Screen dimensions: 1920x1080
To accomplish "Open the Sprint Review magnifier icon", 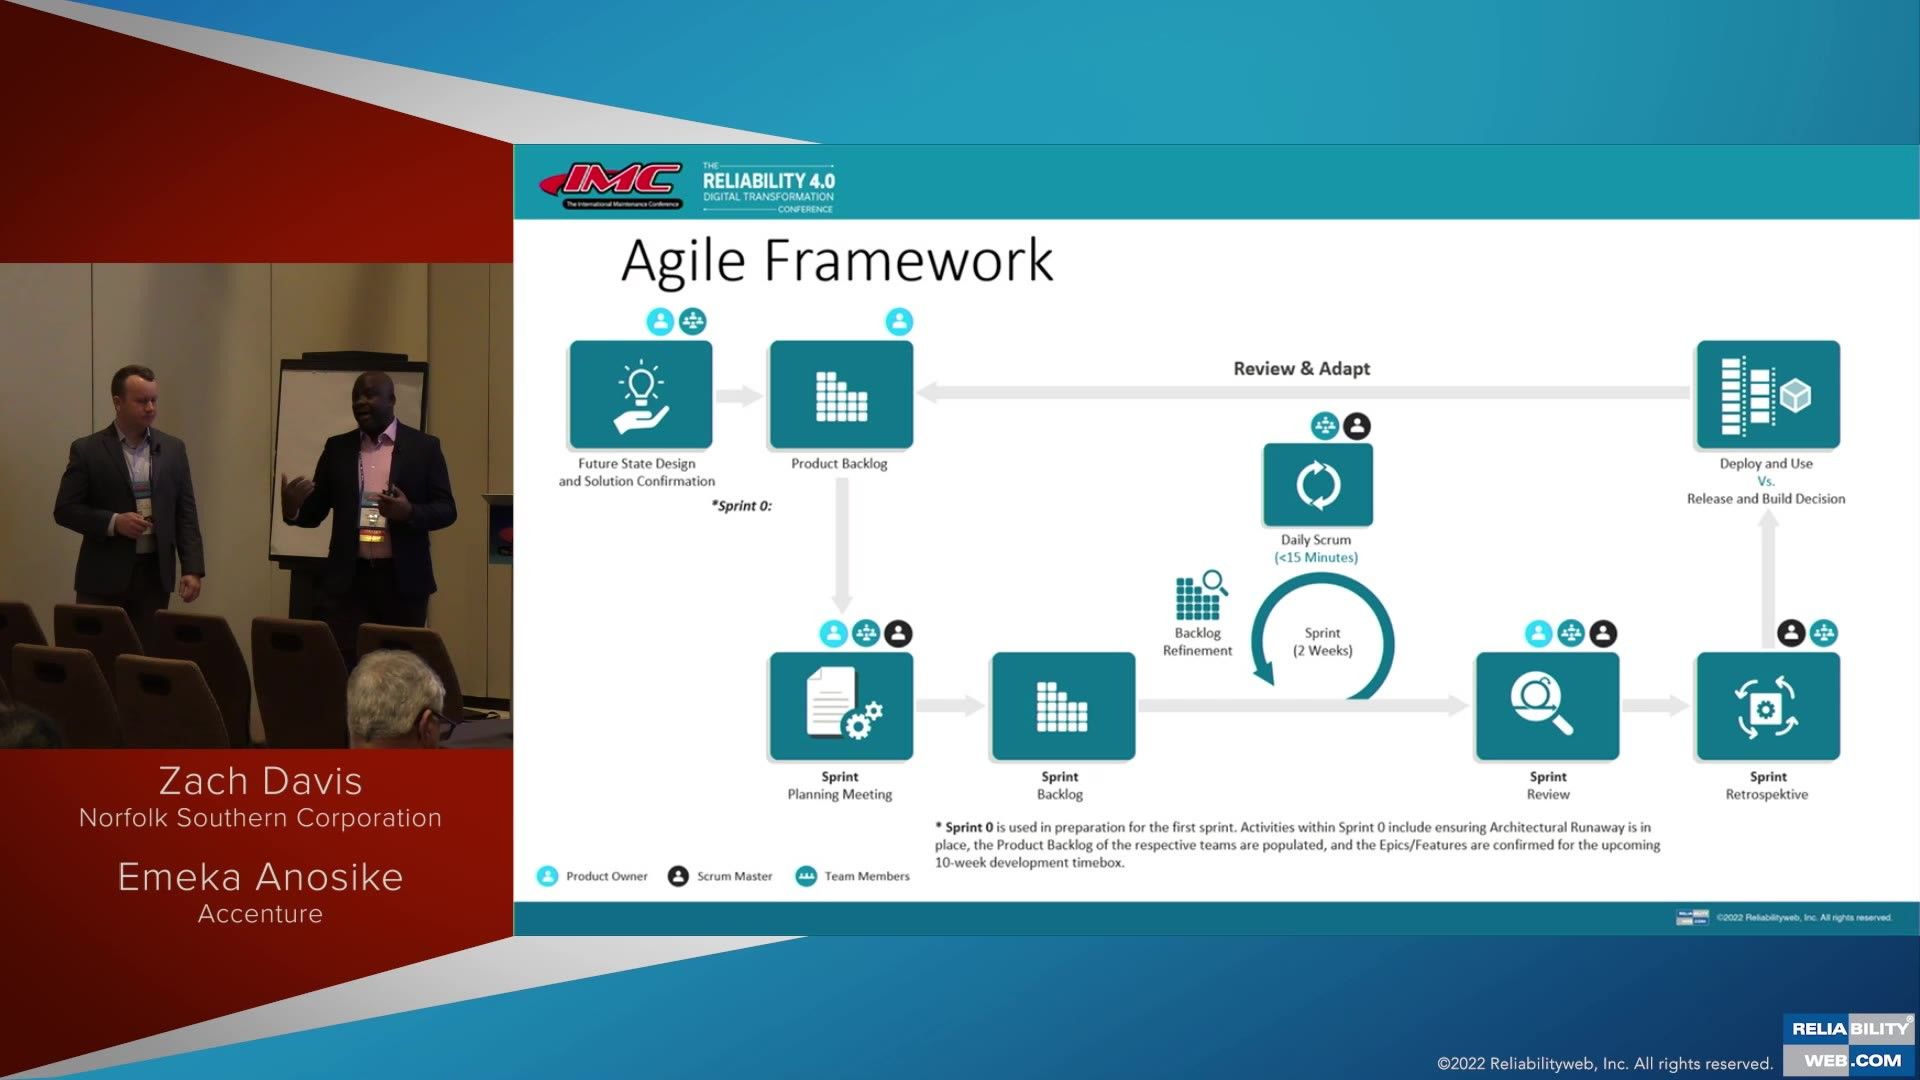I will point(1548,706).
